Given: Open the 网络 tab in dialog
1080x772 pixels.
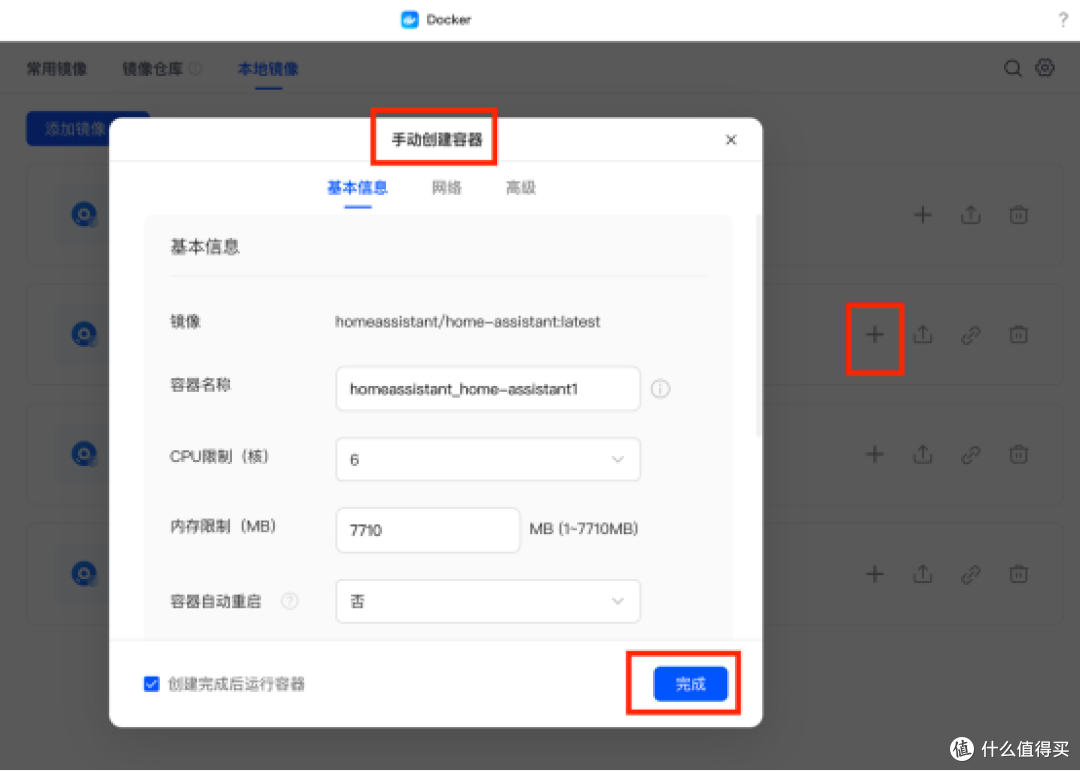Looking at the screenshot, I should (x=446, y=188).
